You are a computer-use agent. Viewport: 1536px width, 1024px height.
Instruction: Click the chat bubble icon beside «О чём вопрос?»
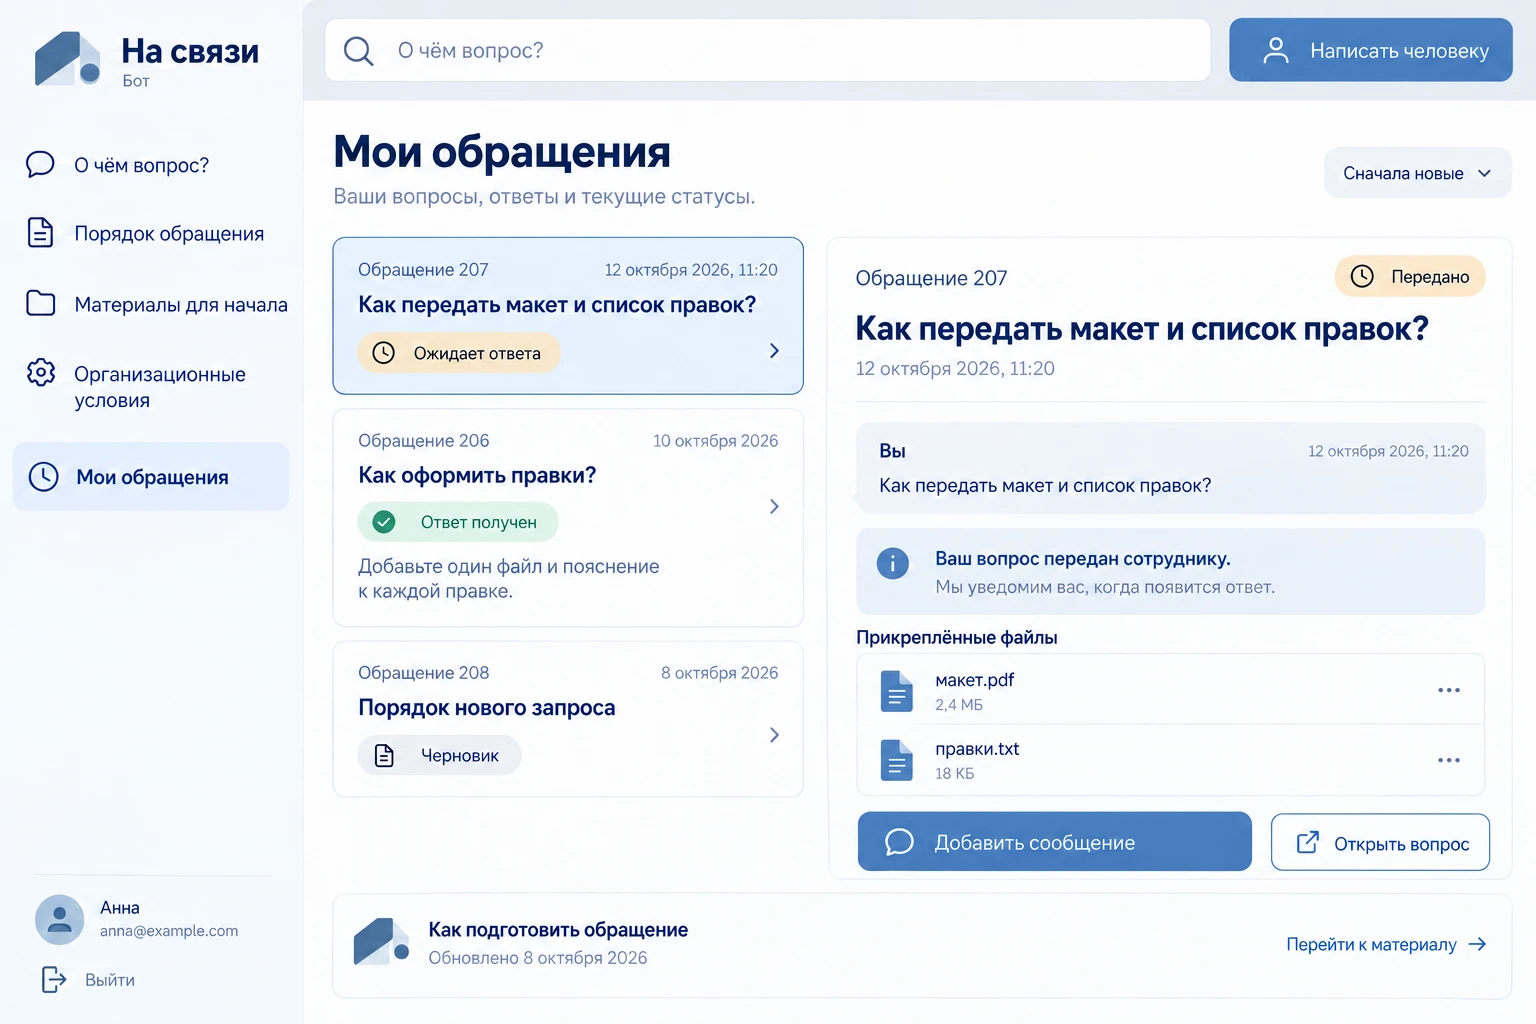pyautogui.click(x=40, y=164)
